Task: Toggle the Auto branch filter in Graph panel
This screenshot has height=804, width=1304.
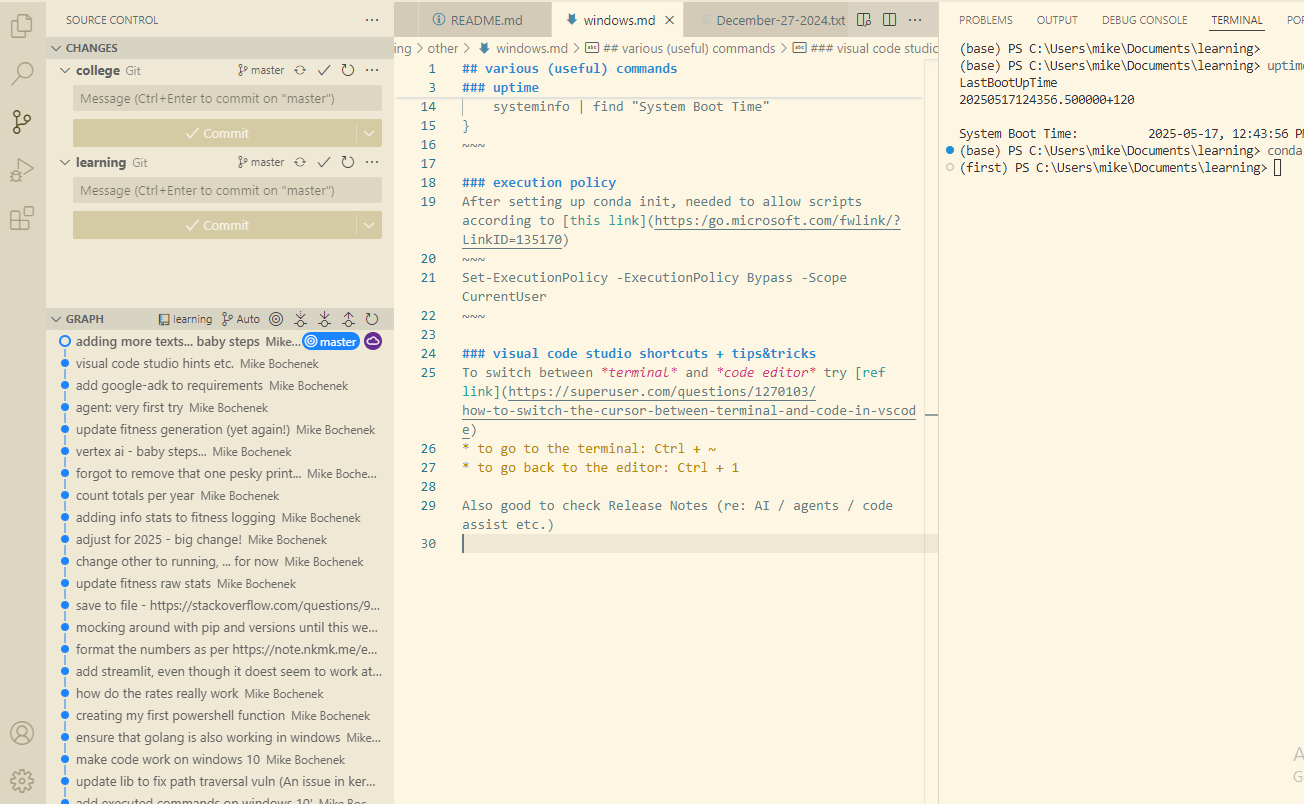Action: click(240, 318)
